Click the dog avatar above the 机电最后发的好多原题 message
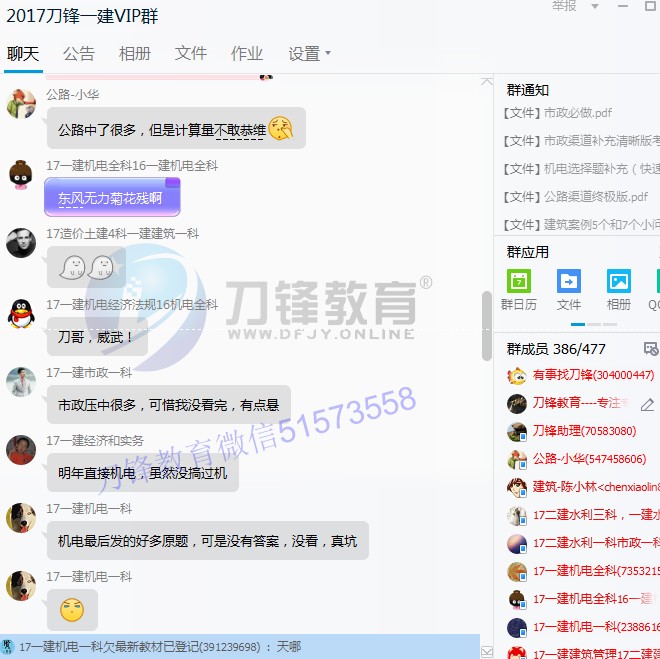 point(21,518)
